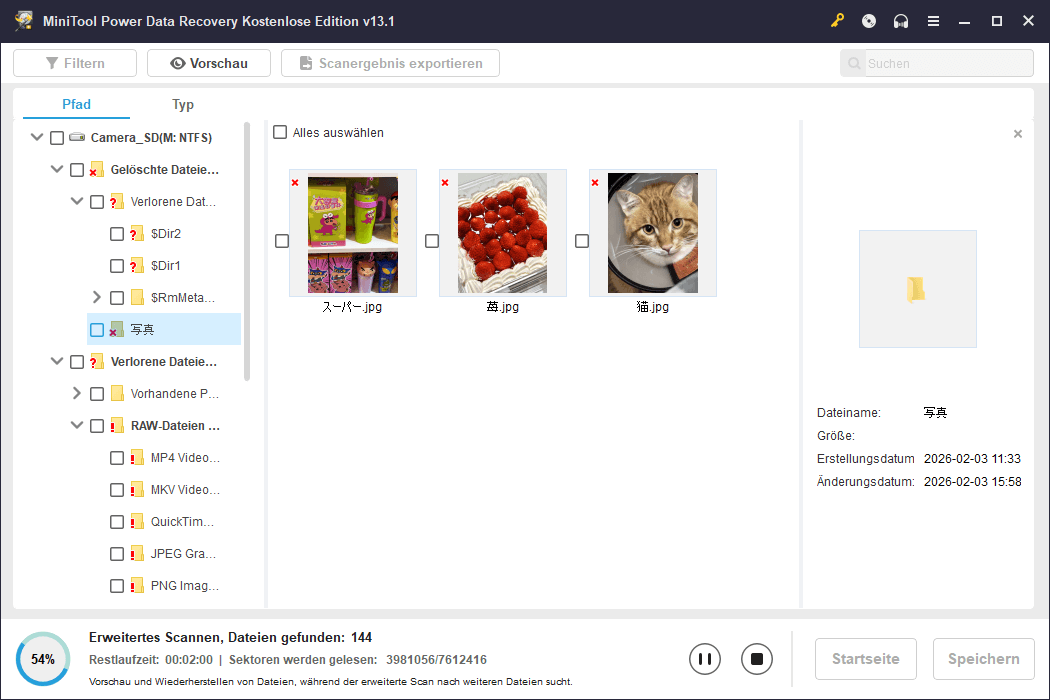This screenshot has width=1050, height=700.
Task: Click the Gelöschte Dateien folder icon
Action: (x=96, y=169)
